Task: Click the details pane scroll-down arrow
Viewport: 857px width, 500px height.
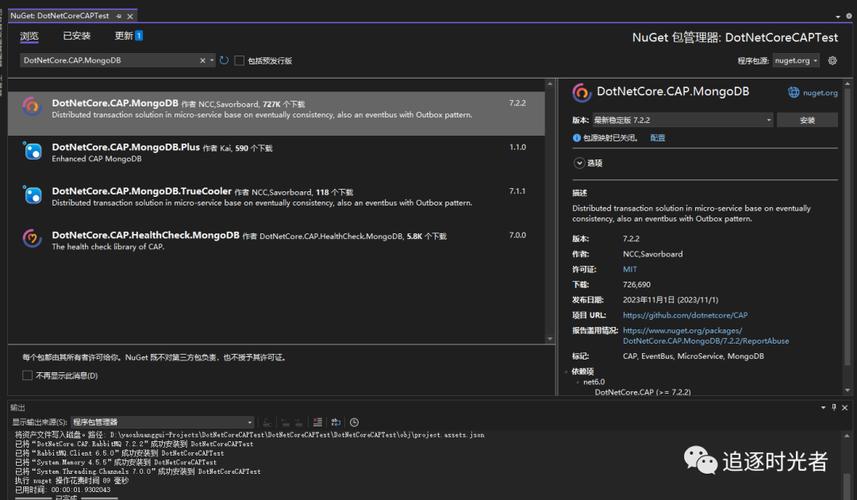Action: click(848, 390)
